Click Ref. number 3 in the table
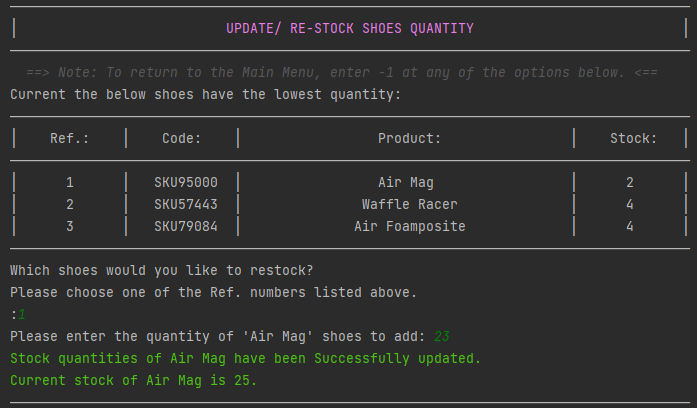Image resolution: width=697 pixels, height=408 pixels. click(70, 226)
